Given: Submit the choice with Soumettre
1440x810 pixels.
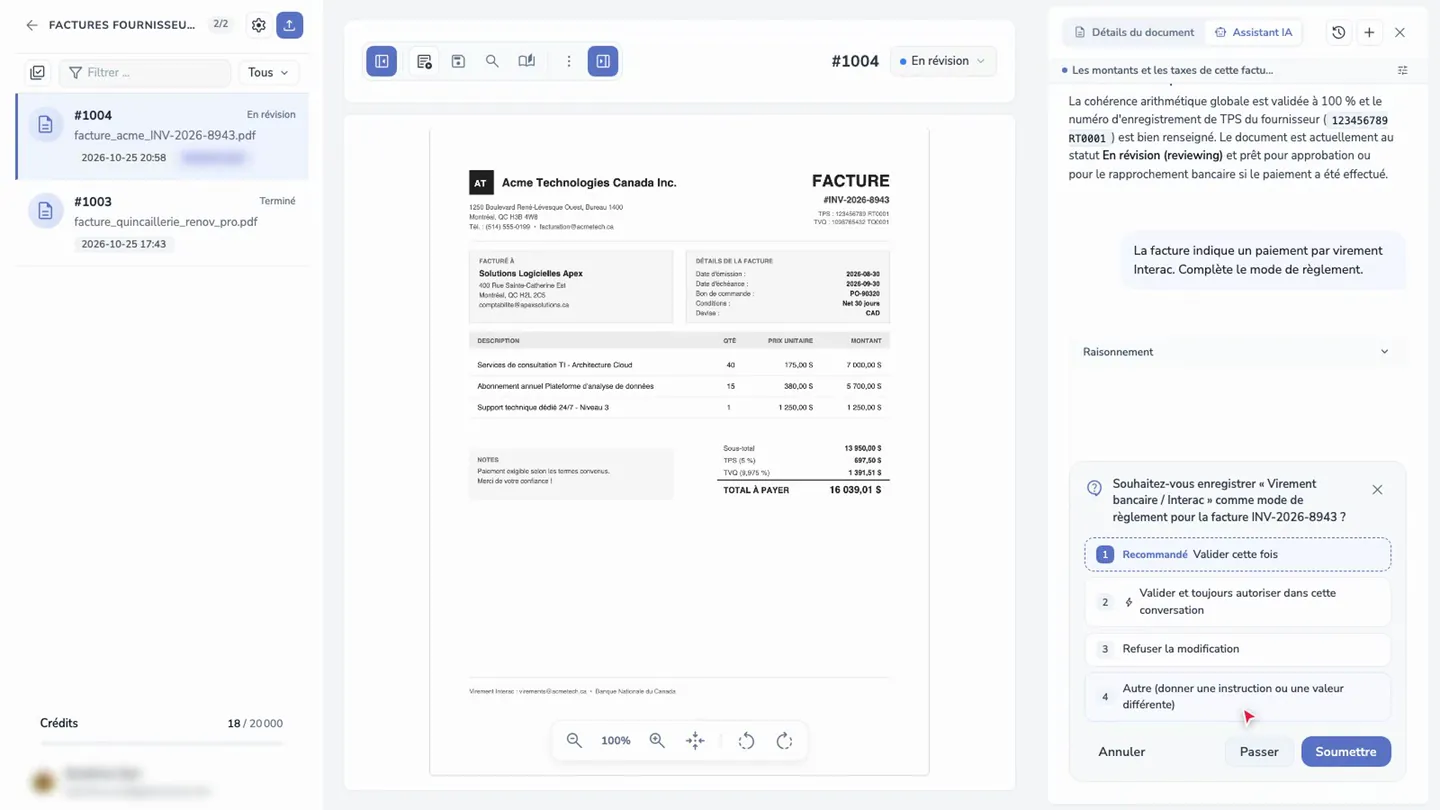Looking at the screenshot, I should (1346, 752).
